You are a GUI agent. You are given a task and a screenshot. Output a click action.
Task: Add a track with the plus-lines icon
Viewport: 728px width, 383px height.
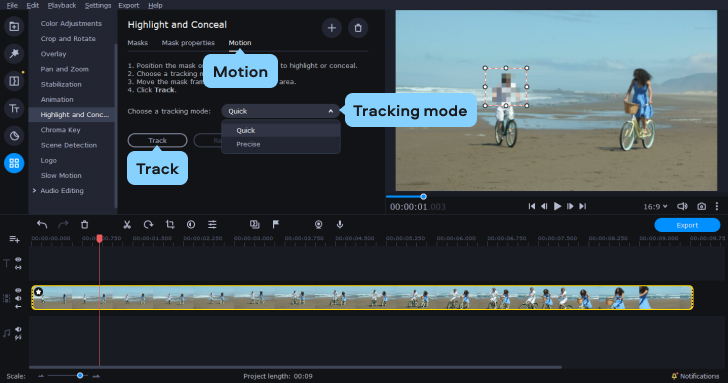click(x=14, y=239)
